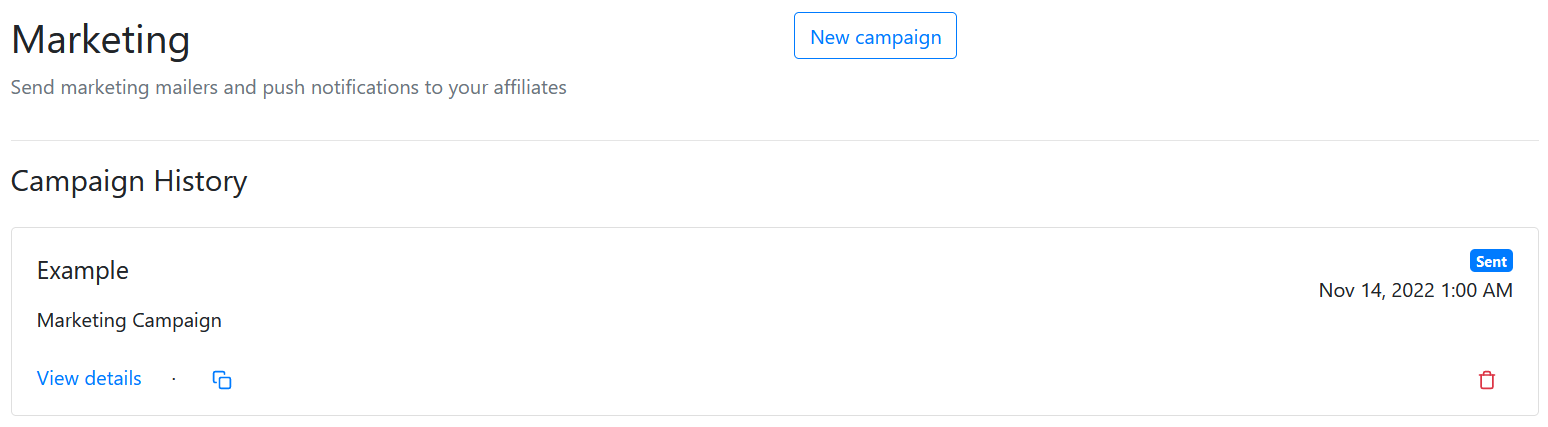Screen dimensions: 1548x427
Task: Select the Example campaign title
Action: click(x=83, y=270)
